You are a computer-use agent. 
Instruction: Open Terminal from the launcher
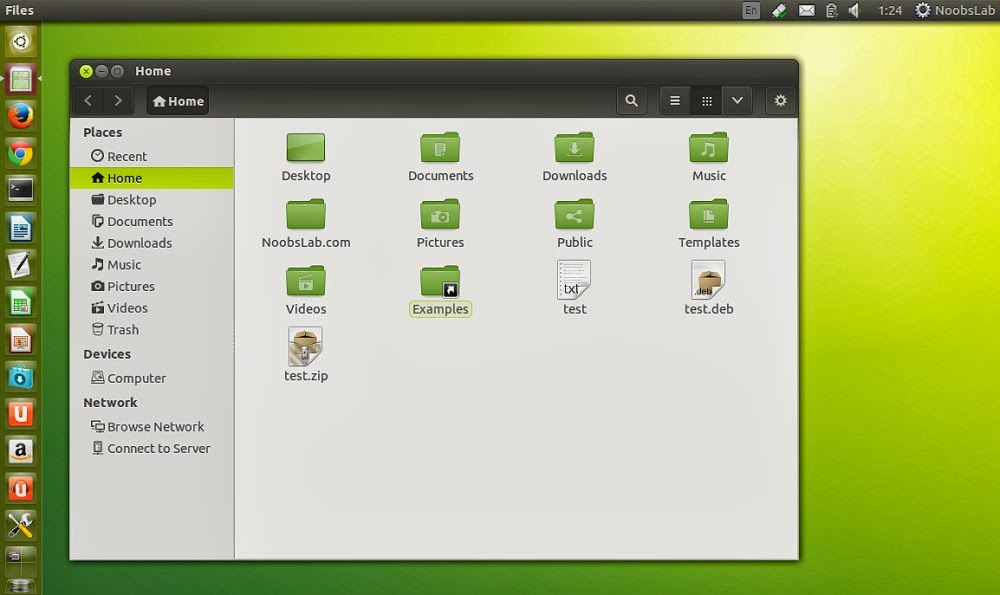20,190
